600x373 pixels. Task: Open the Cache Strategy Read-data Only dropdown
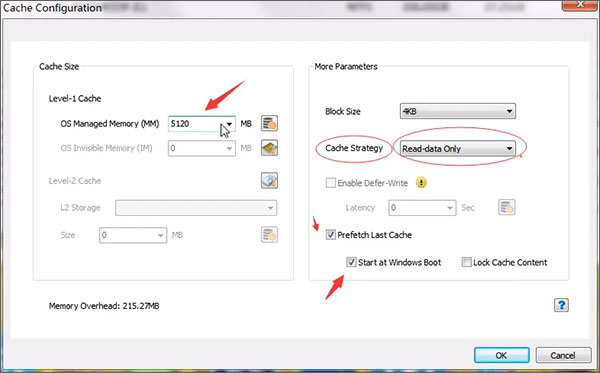point(458,148)
